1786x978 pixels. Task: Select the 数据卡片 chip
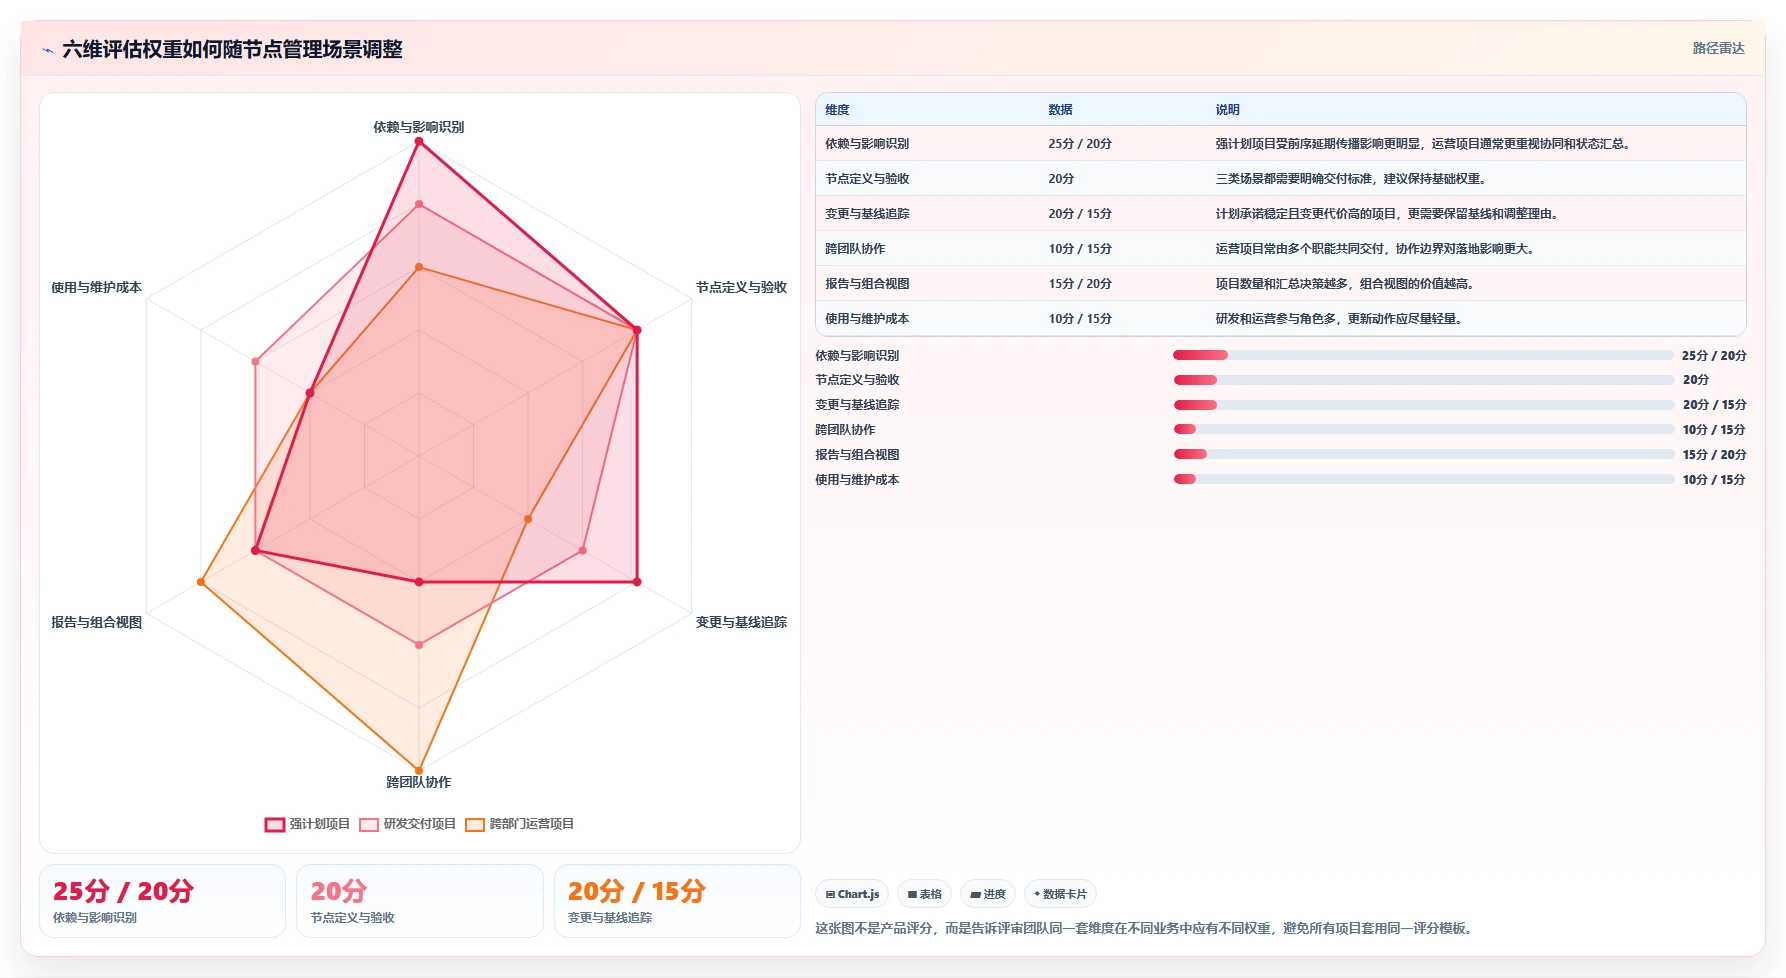pyautogui.click(x=1060, y=894)
